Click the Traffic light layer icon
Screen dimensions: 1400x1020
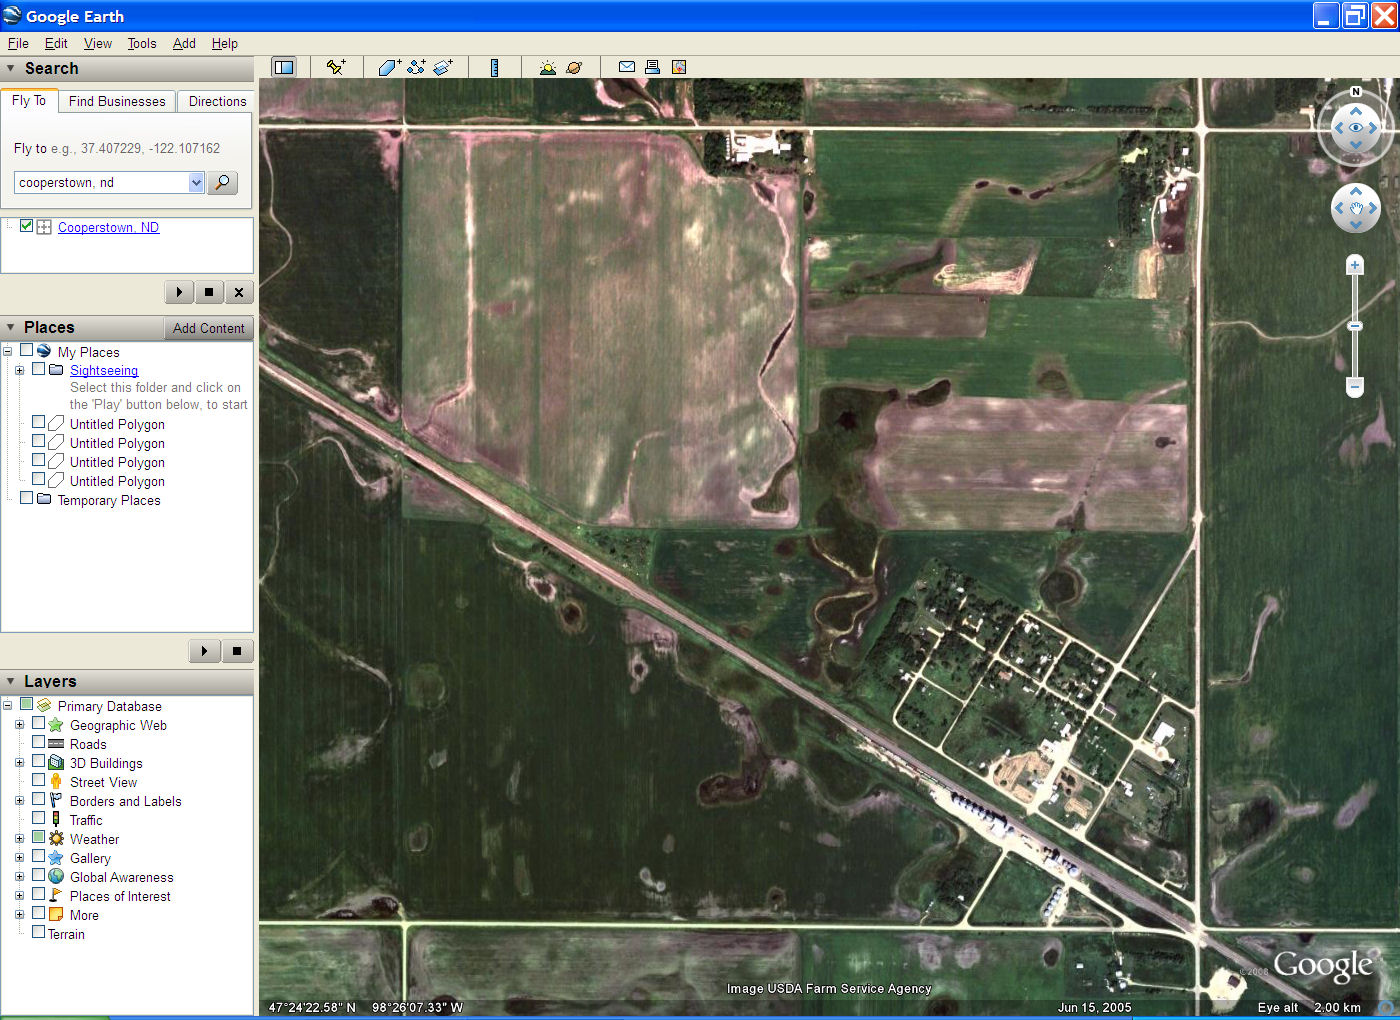click(56, 819)
